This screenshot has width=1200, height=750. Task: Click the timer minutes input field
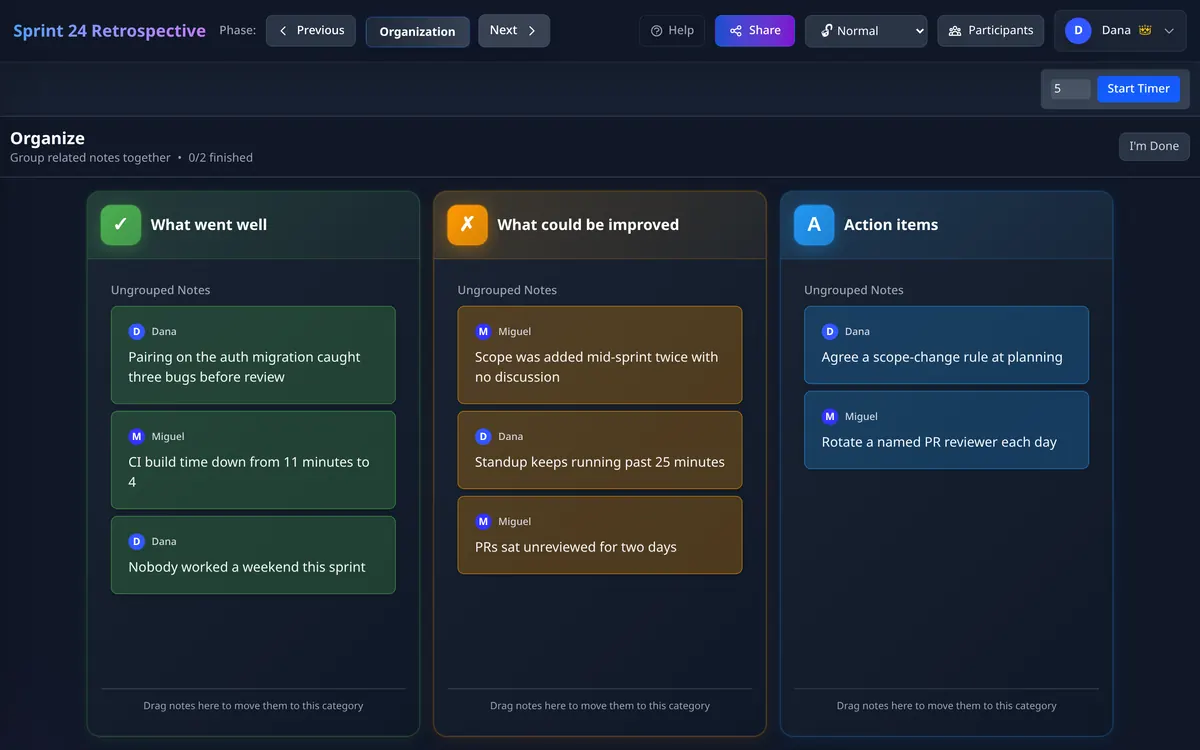coord(1070,89)
